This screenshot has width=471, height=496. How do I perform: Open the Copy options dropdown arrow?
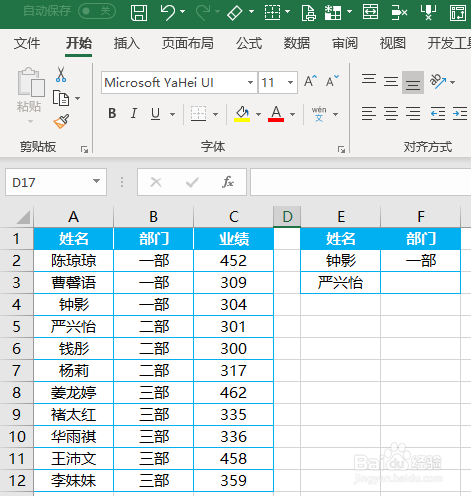78,98
